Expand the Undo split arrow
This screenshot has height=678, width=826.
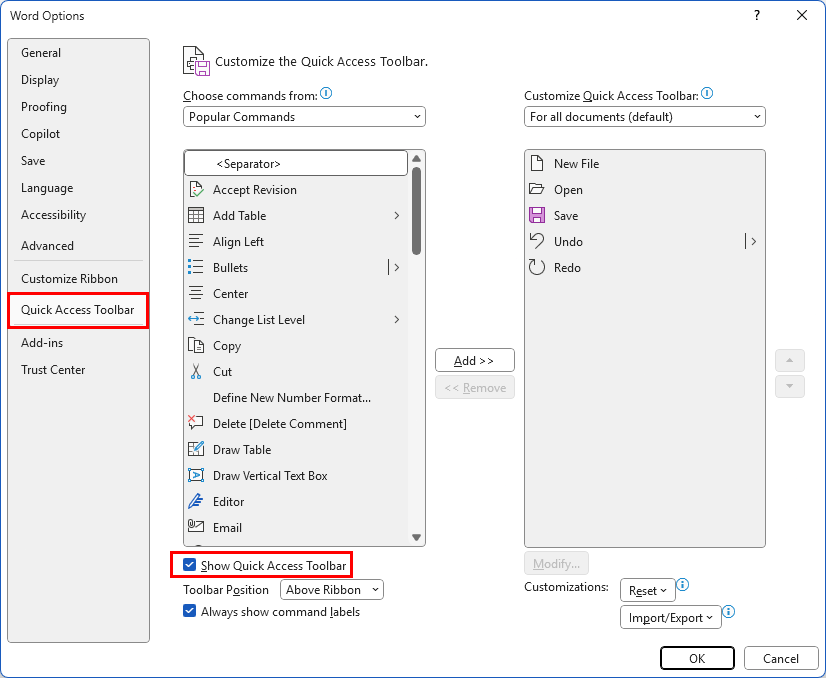(x=754, y=241)
